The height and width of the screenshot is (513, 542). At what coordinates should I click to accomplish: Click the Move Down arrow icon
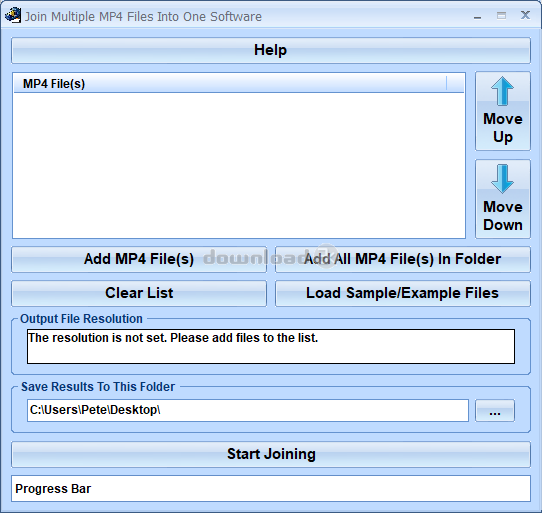502,179
